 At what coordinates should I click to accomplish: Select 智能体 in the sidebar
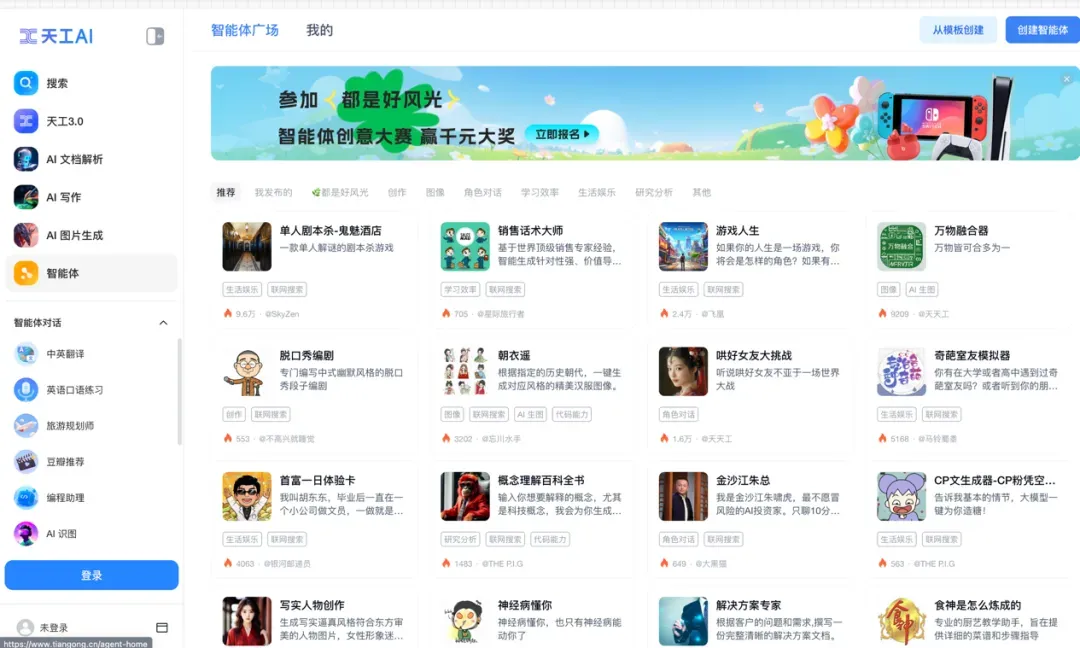91,273
